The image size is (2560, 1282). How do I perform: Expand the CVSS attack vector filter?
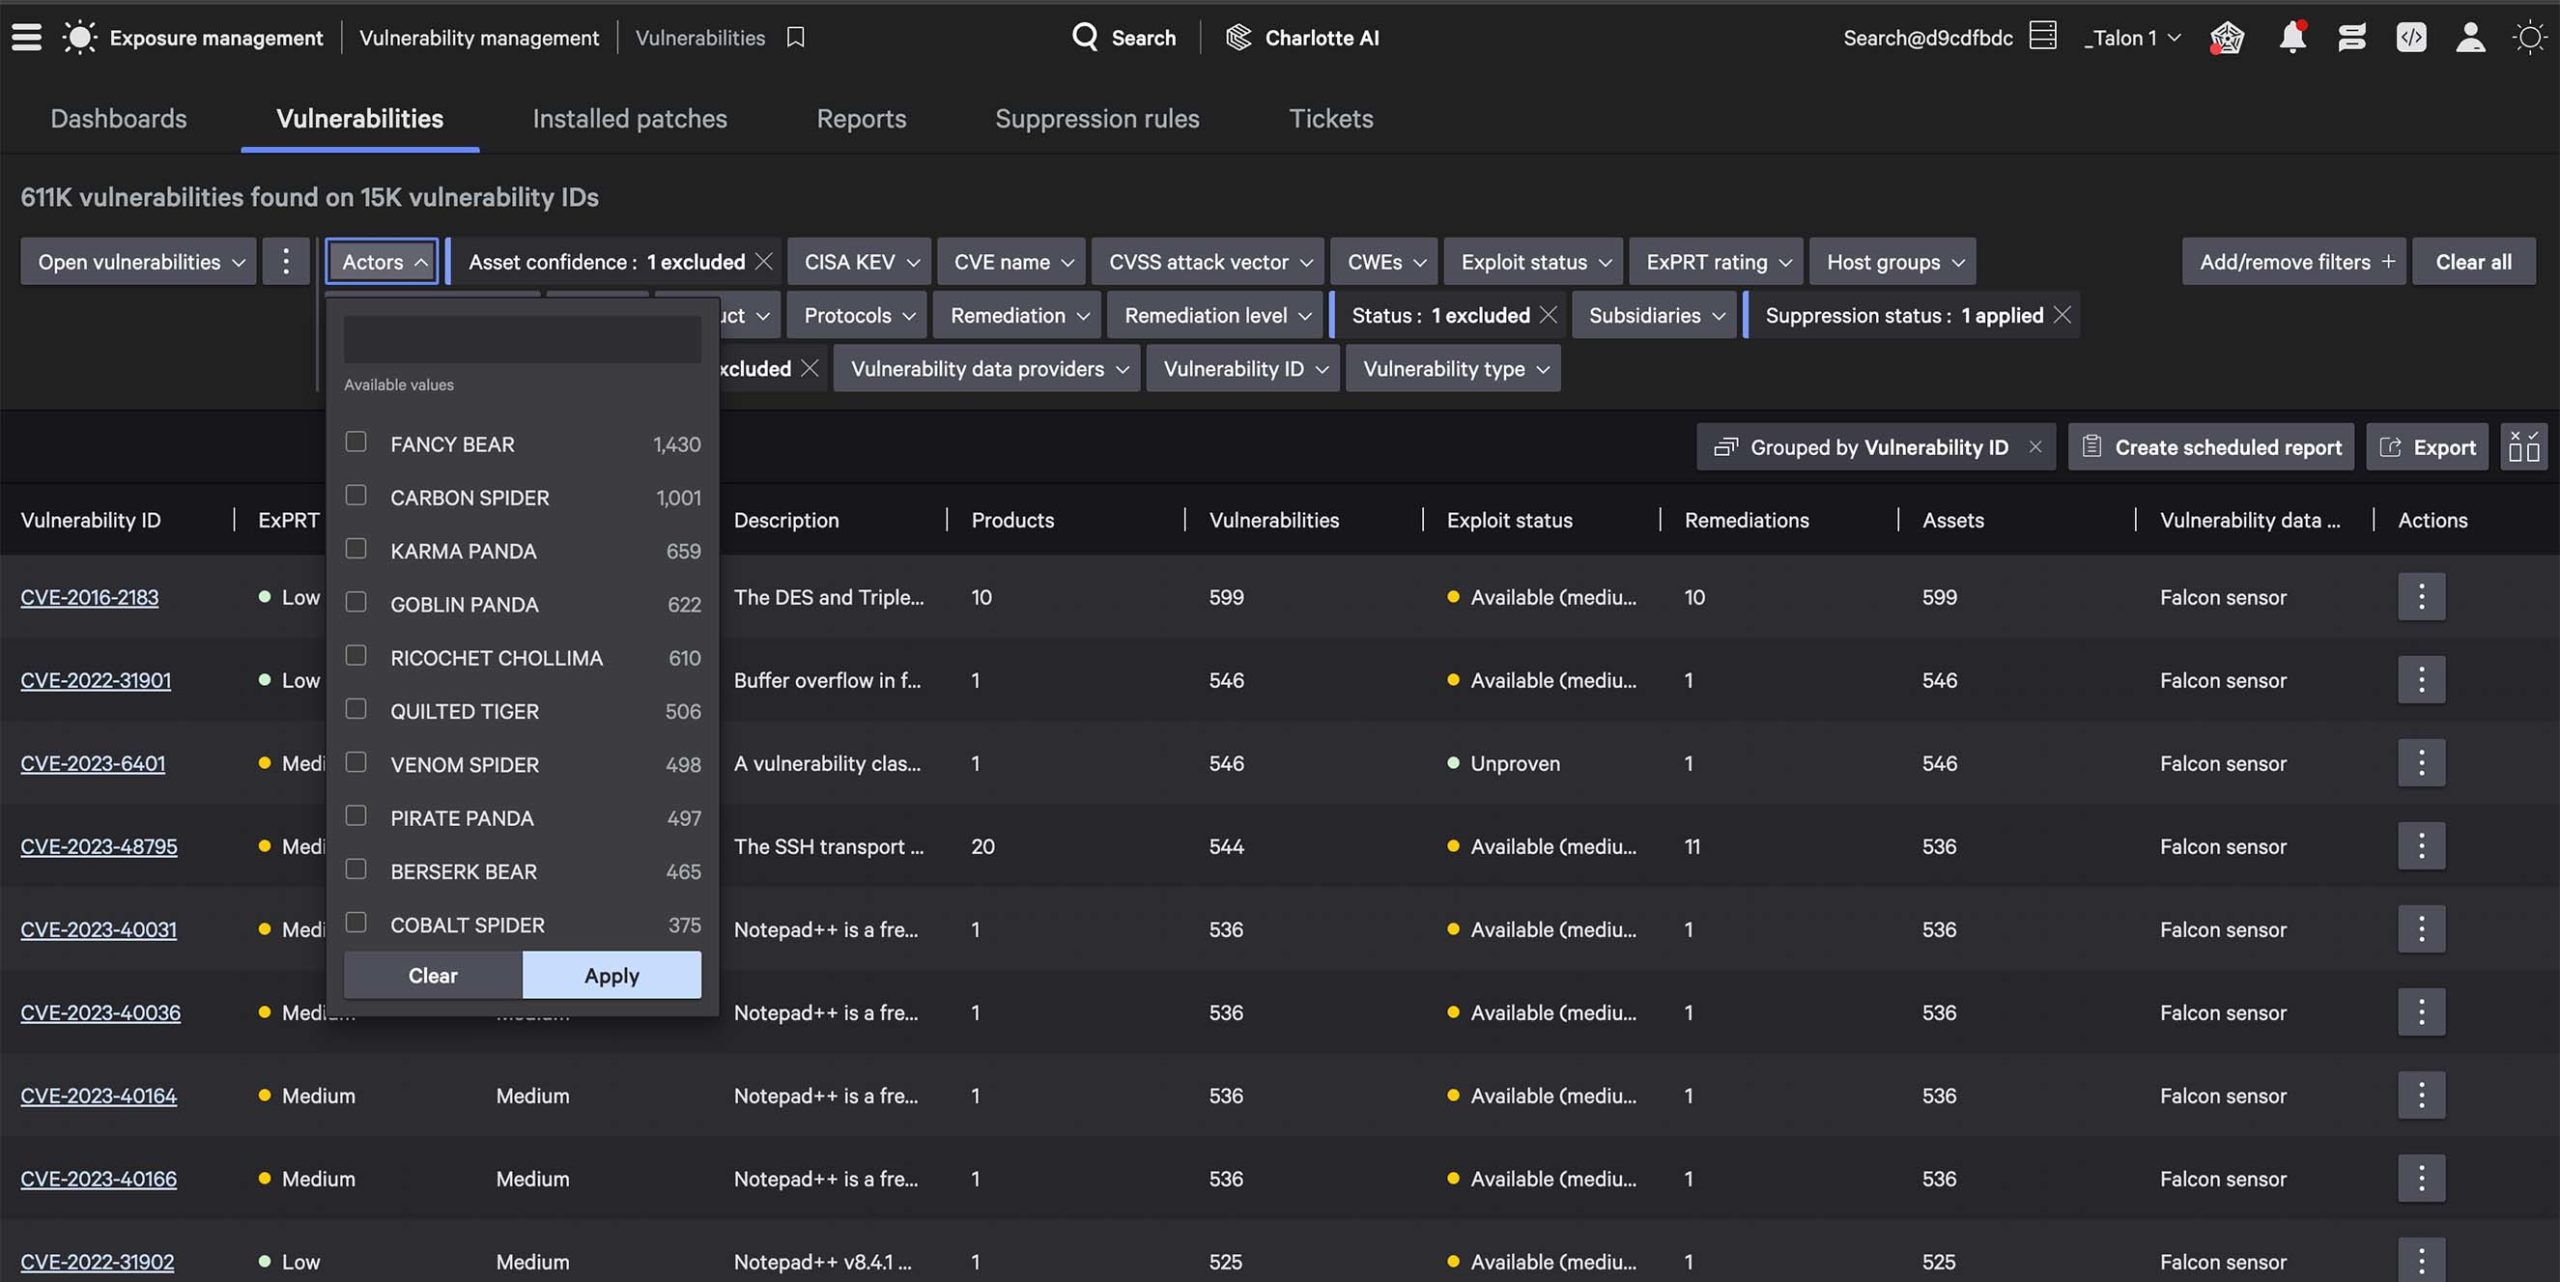point(1208,261)
